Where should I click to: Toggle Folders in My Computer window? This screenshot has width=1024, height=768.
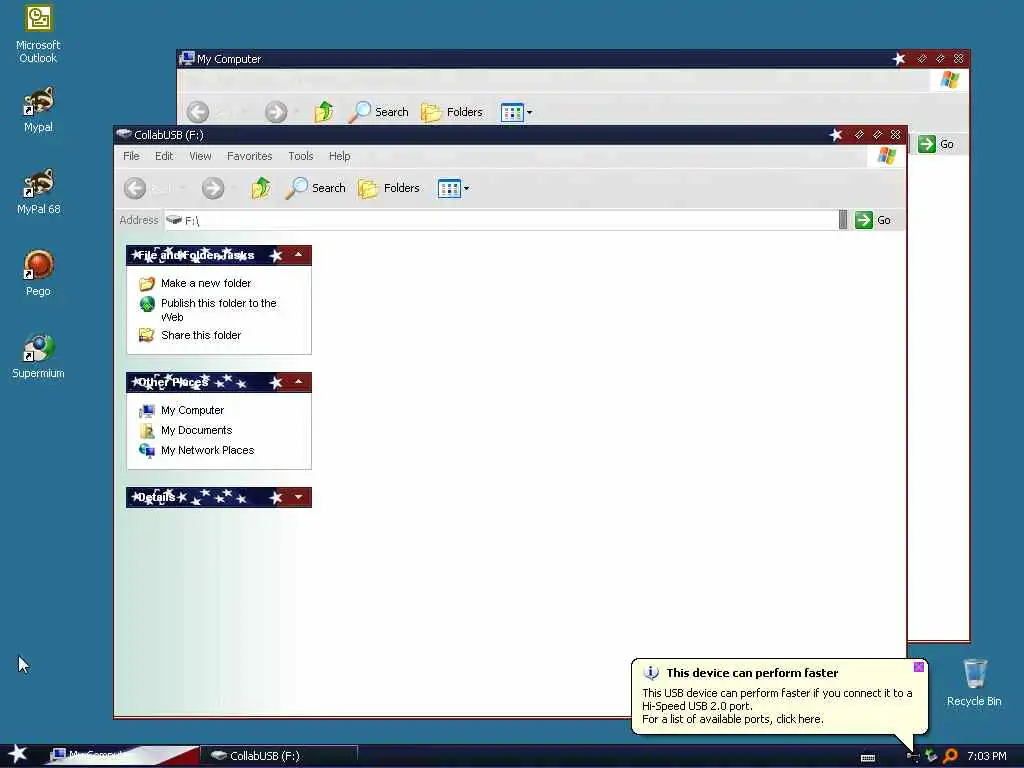click(x=452, y=112)
